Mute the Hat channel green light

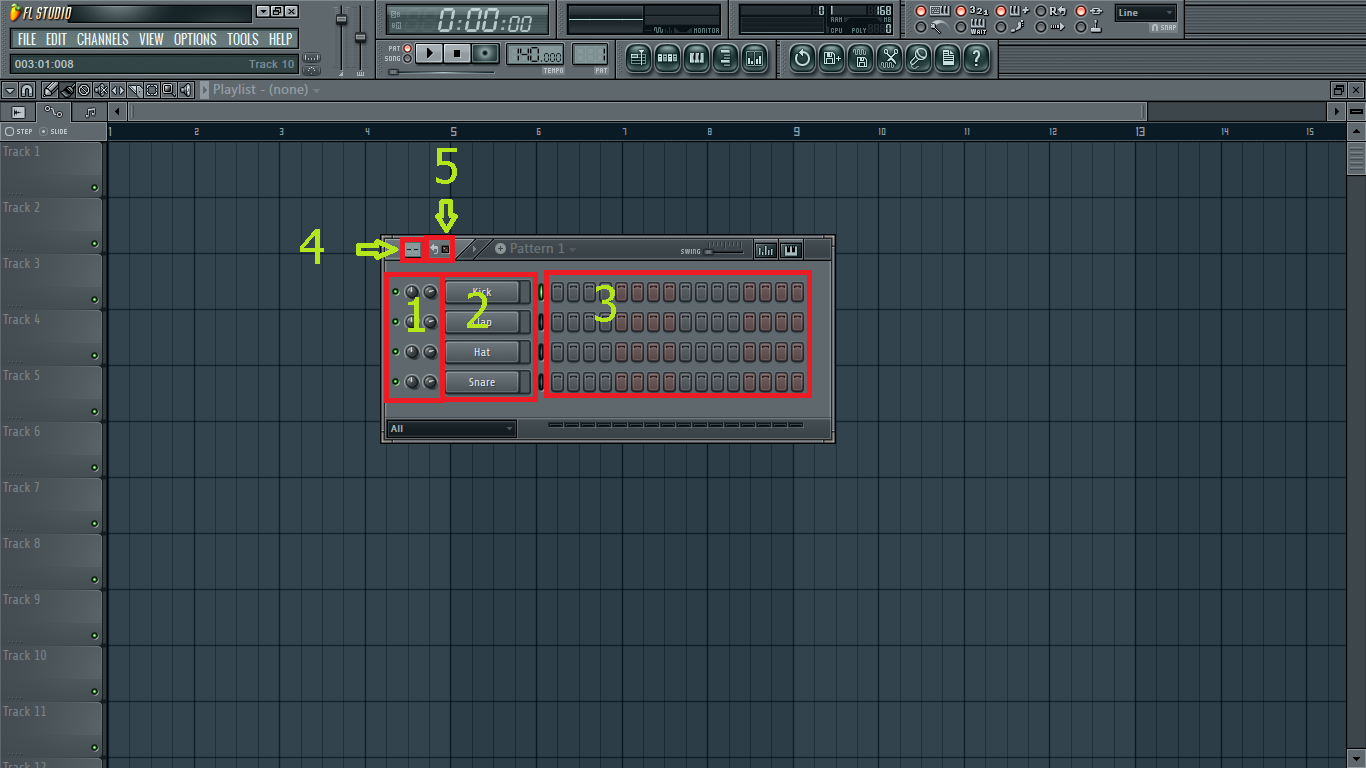point(395,352)
